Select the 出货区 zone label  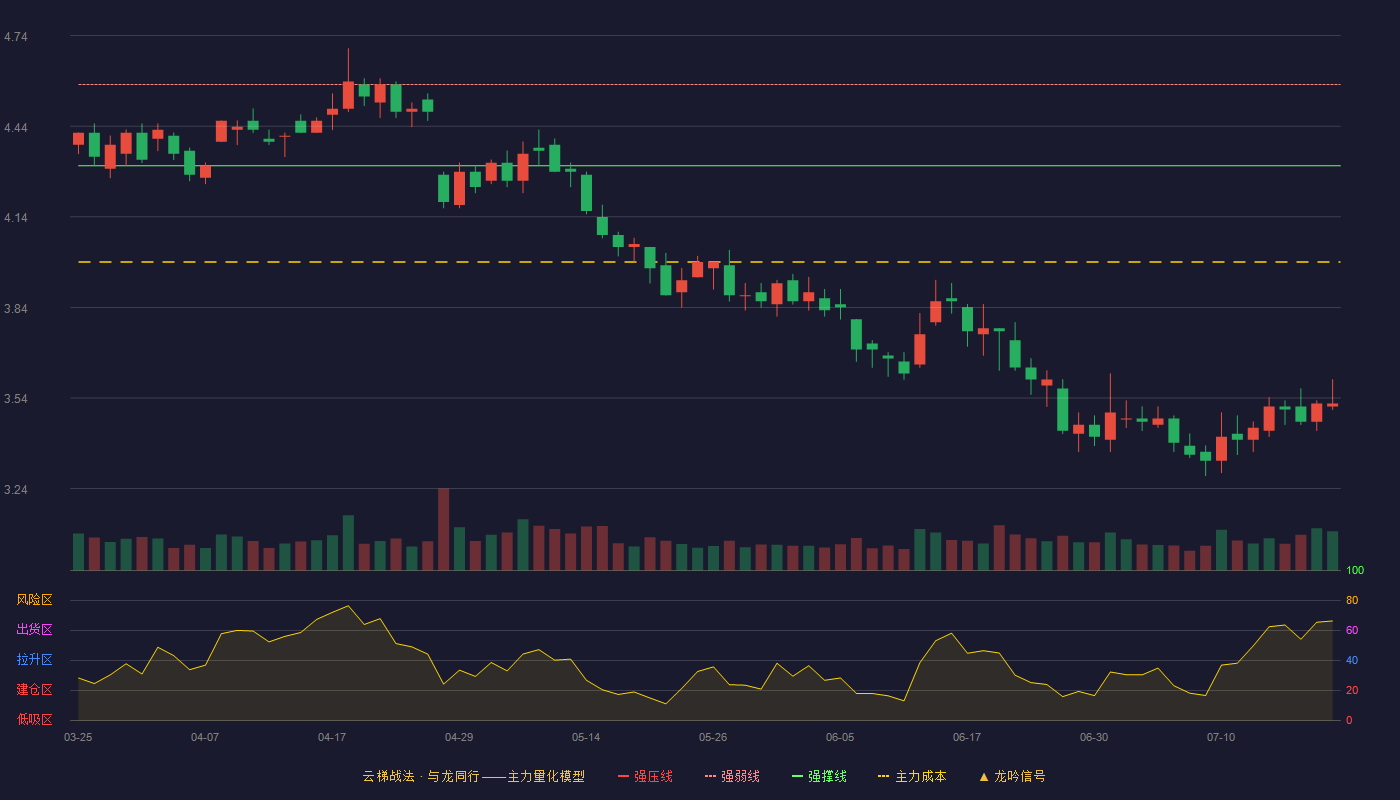(34, 630)
